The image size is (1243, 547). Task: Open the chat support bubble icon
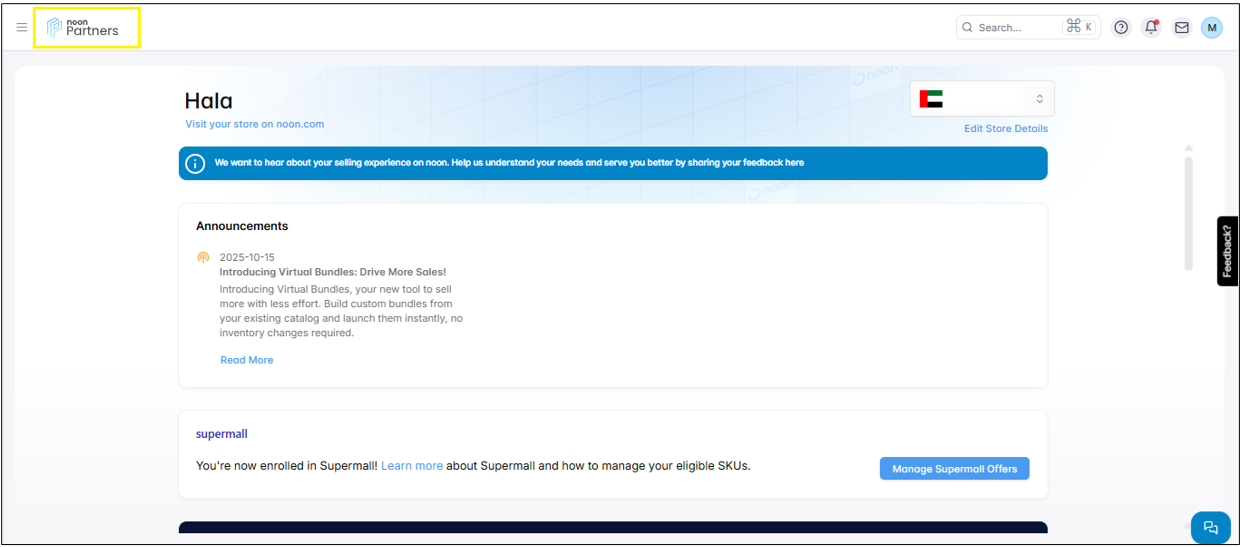tap(1210, 528)
